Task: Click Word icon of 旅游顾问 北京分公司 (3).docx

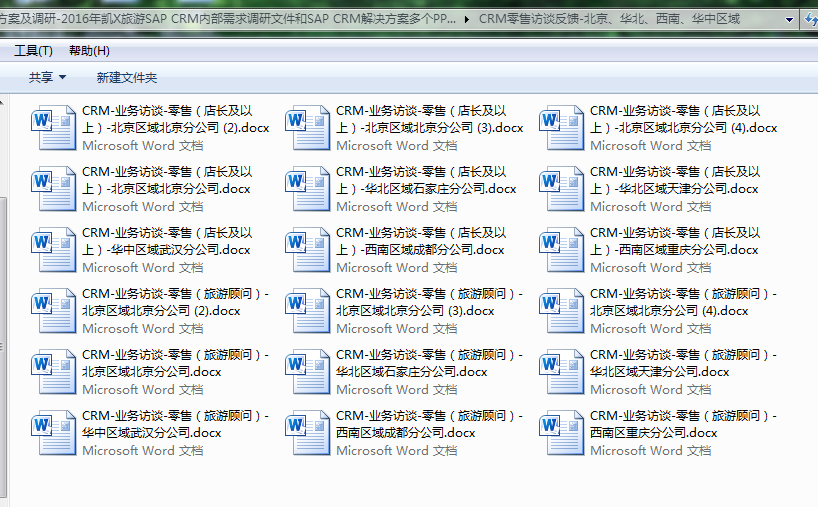Action: [x=308, y=311]
